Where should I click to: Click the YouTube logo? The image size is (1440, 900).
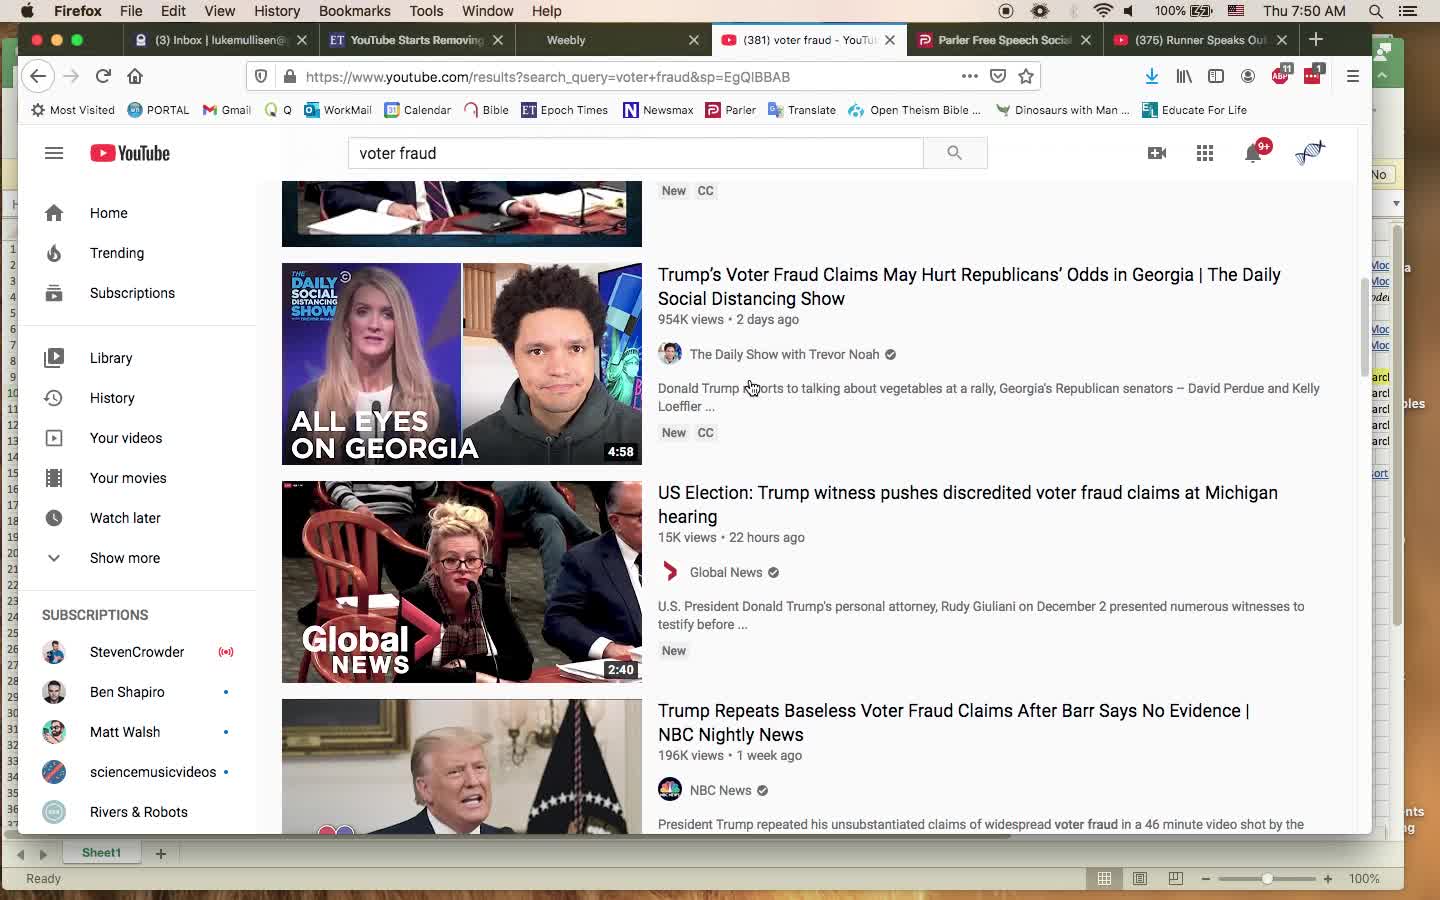click(130, 153)
